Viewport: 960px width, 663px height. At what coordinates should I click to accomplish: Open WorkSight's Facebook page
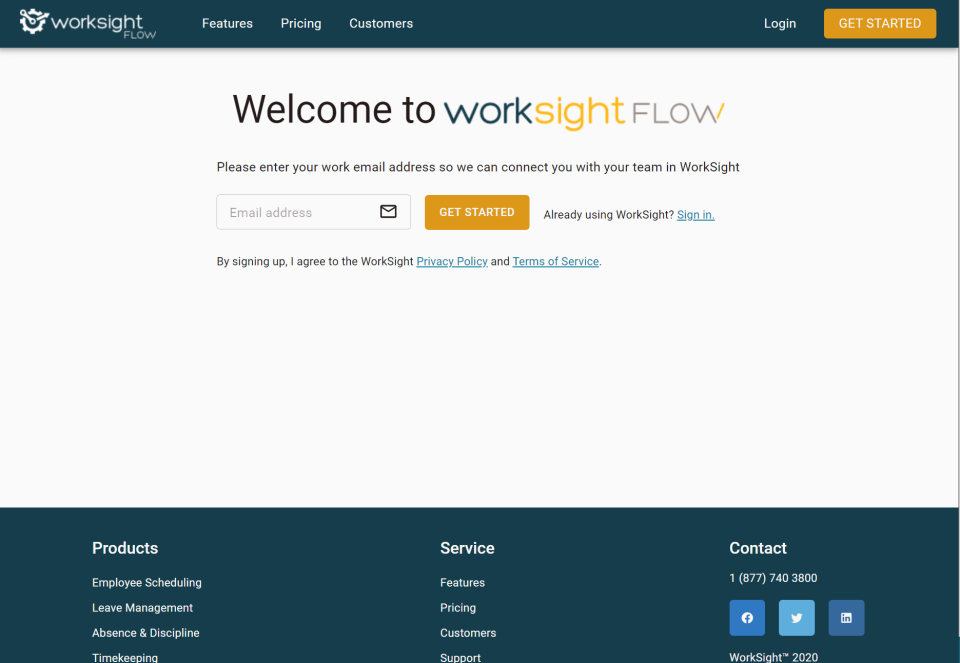[x=747, y=617]
